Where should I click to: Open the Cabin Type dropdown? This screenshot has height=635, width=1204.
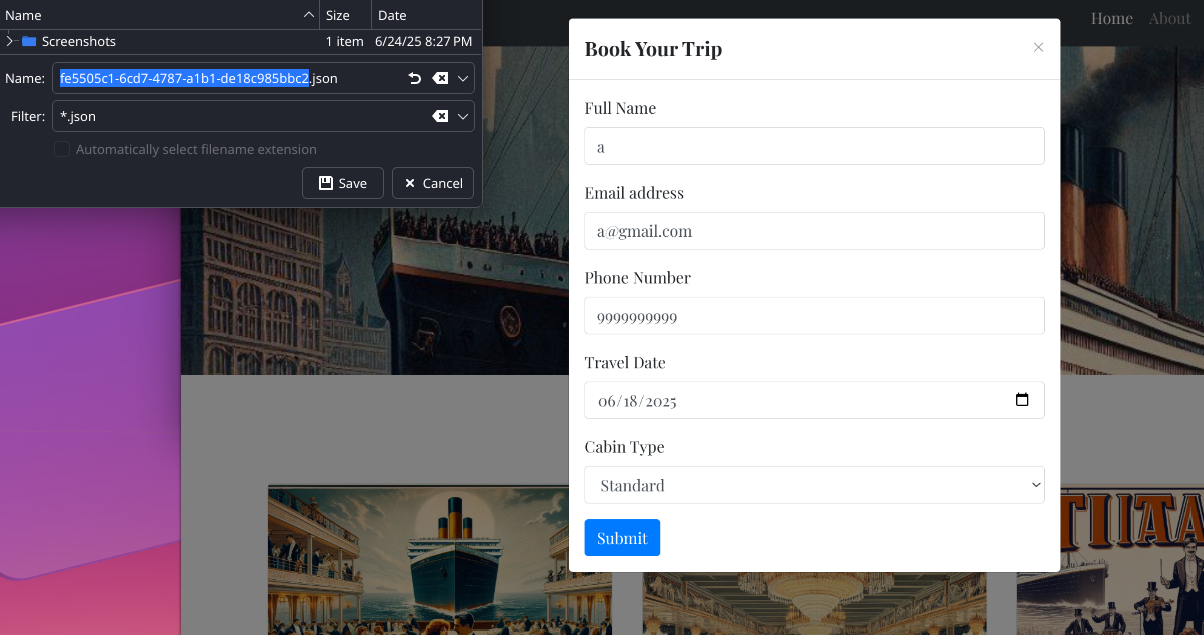point(814,485)
